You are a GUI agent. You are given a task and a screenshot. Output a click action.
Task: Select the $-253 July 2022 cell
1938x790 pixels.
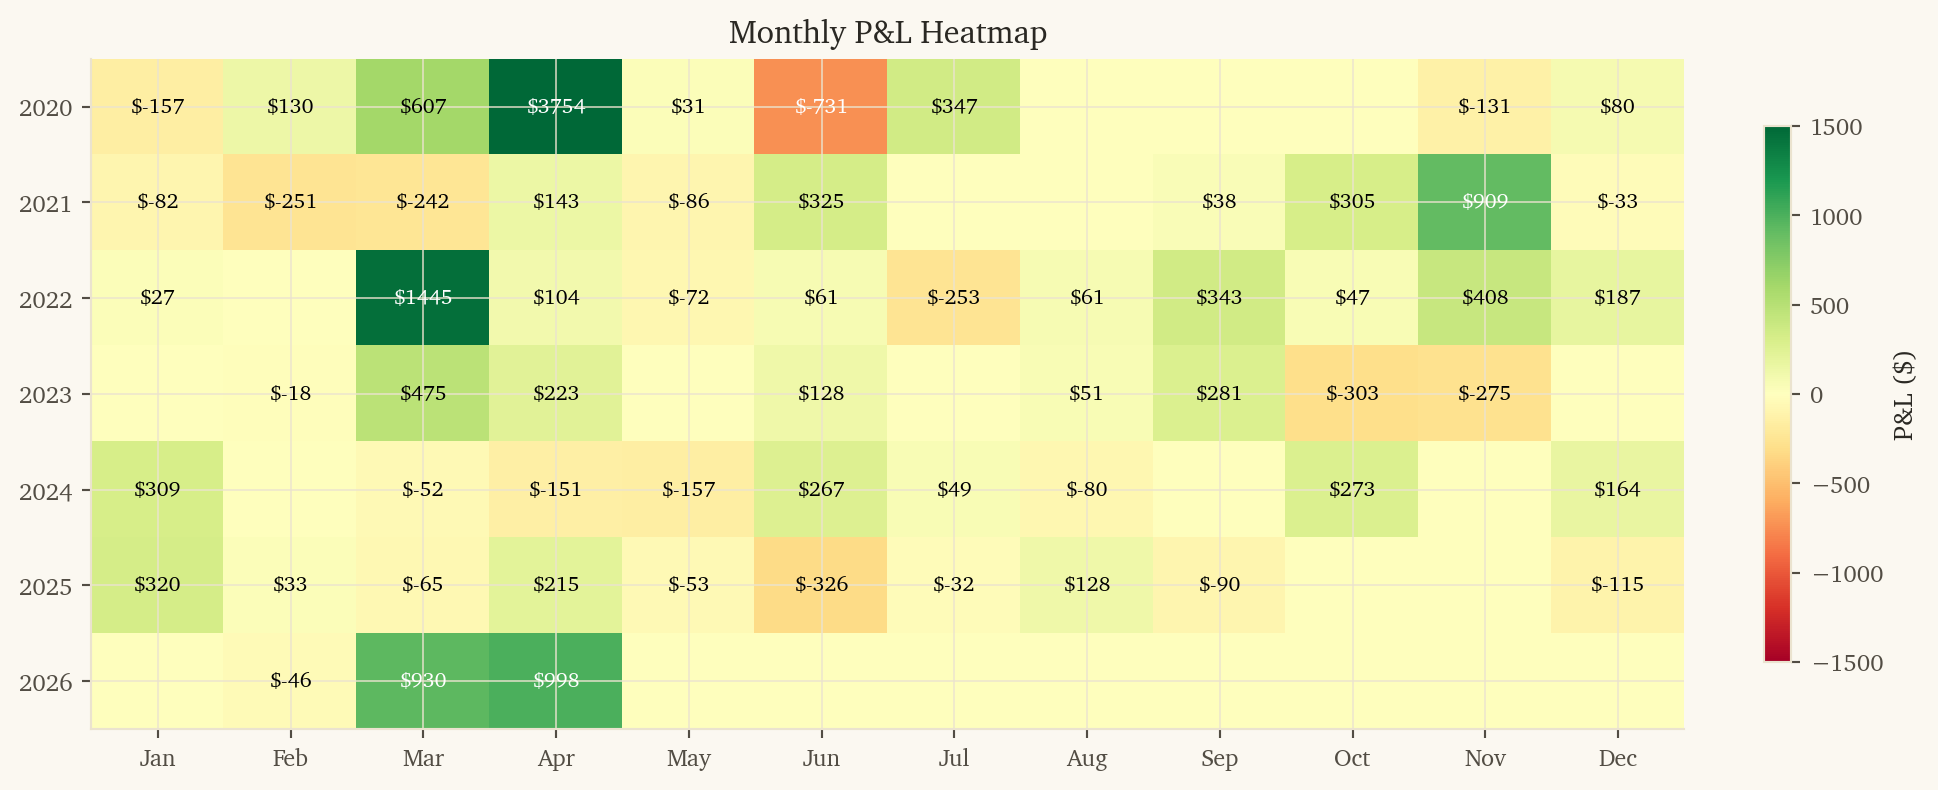coord(954,298)
